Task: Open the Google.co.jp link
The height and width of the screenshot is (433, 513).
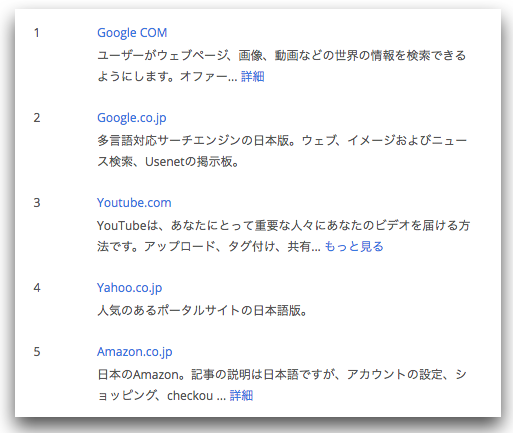Action: pos(132,118)
